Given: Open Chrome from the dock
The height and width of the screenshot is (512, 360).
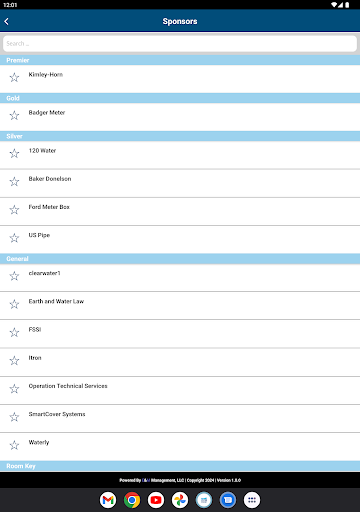Looking at the screenshot, I should coord(132,500).
